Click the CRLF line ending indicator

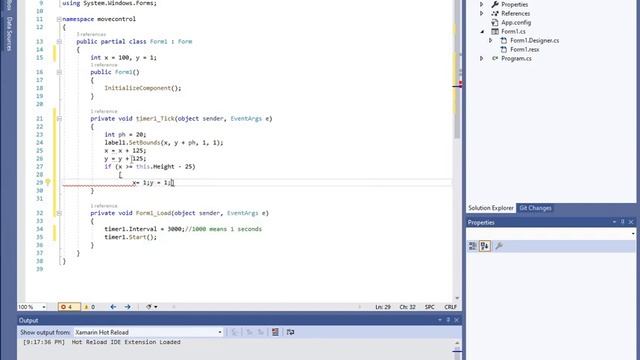tap(450, 307)
